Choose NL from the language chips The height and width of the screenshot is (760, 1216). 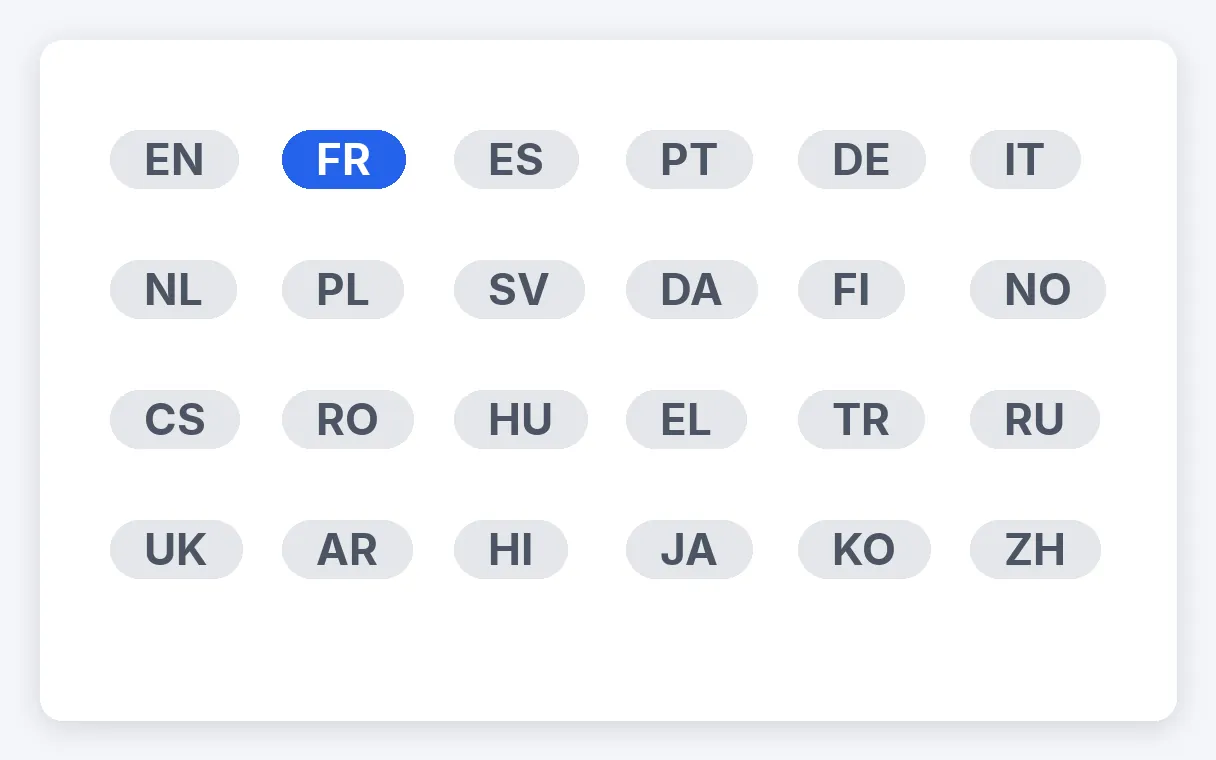click(173, 289)
